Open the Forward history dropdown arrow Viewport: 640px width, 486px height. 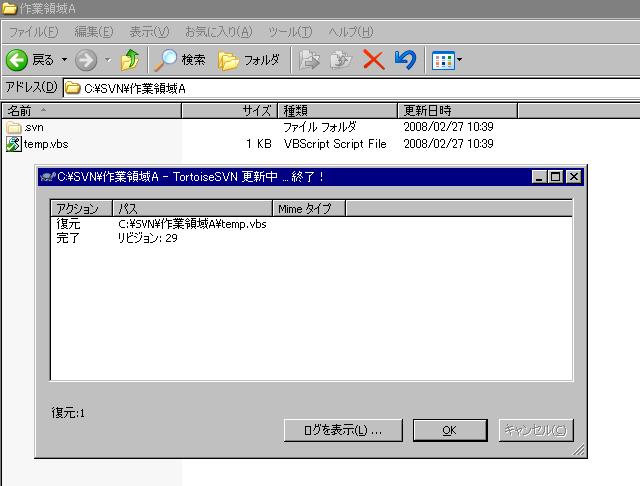(x=108, y=60)
